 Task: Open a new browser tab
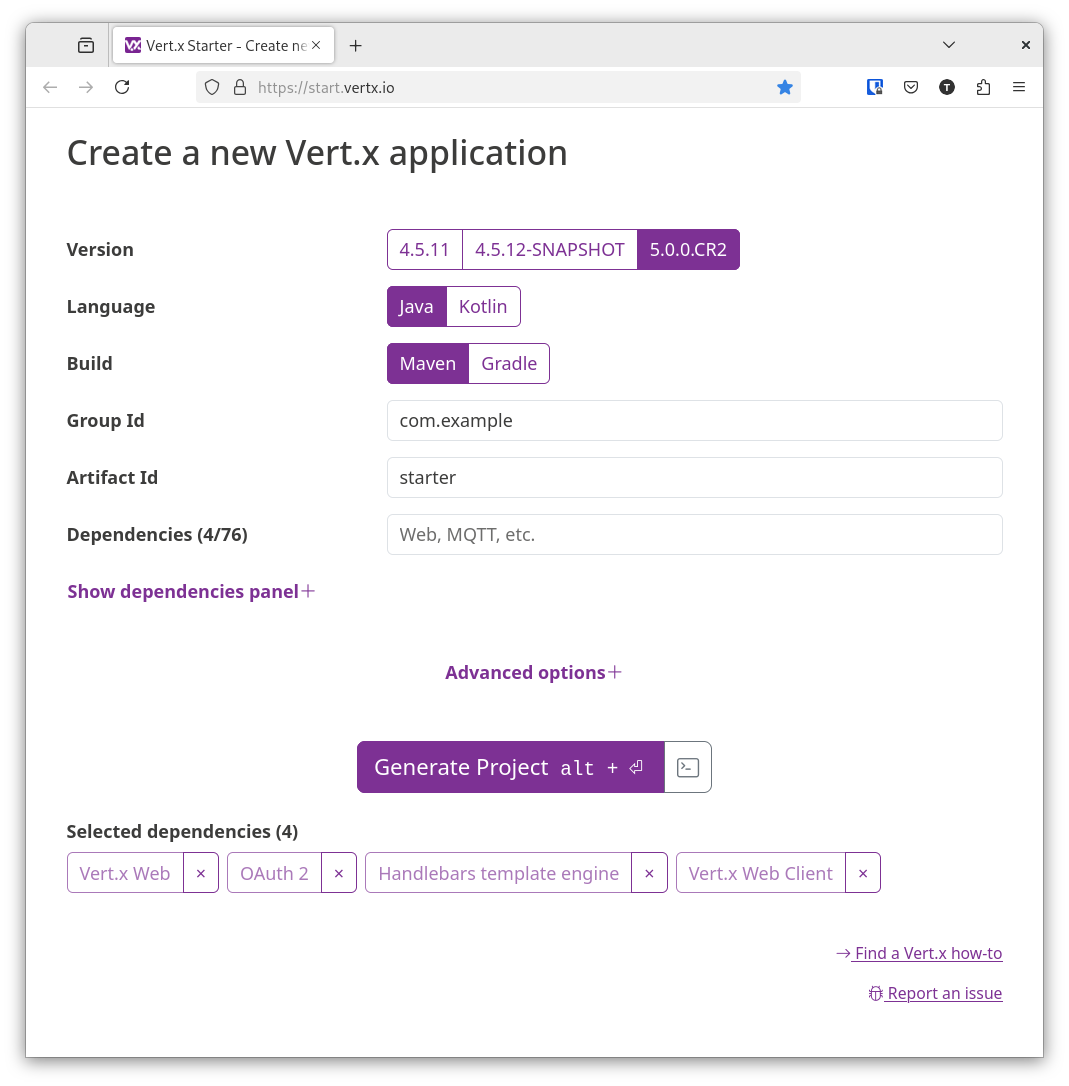click(355, 45)
